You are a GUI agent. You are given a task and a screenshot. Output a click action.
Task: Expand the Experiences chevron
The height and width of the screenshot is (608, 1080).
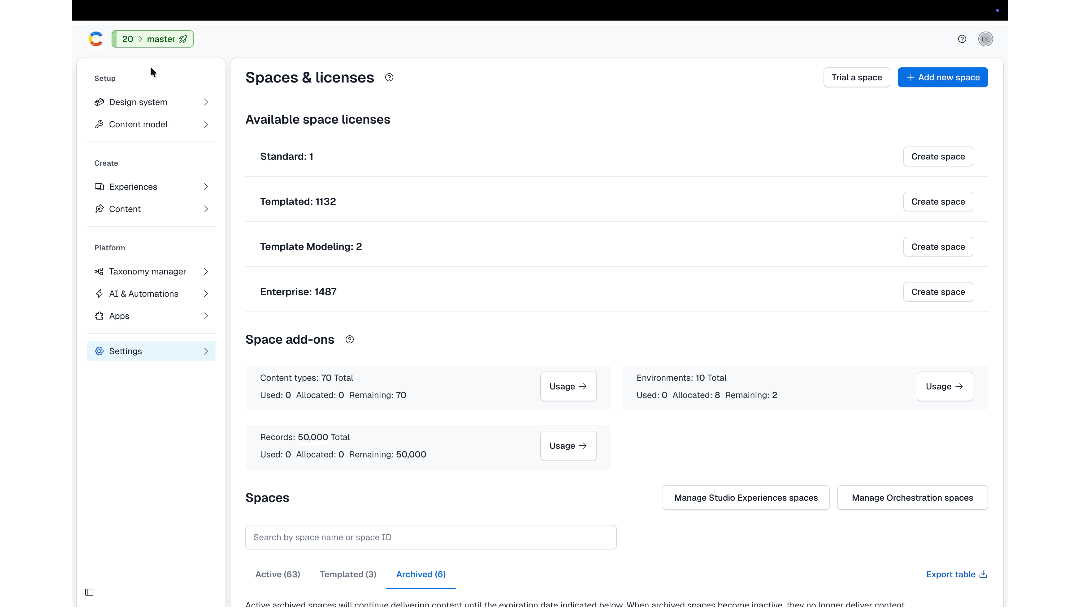[x=206, y=187]
